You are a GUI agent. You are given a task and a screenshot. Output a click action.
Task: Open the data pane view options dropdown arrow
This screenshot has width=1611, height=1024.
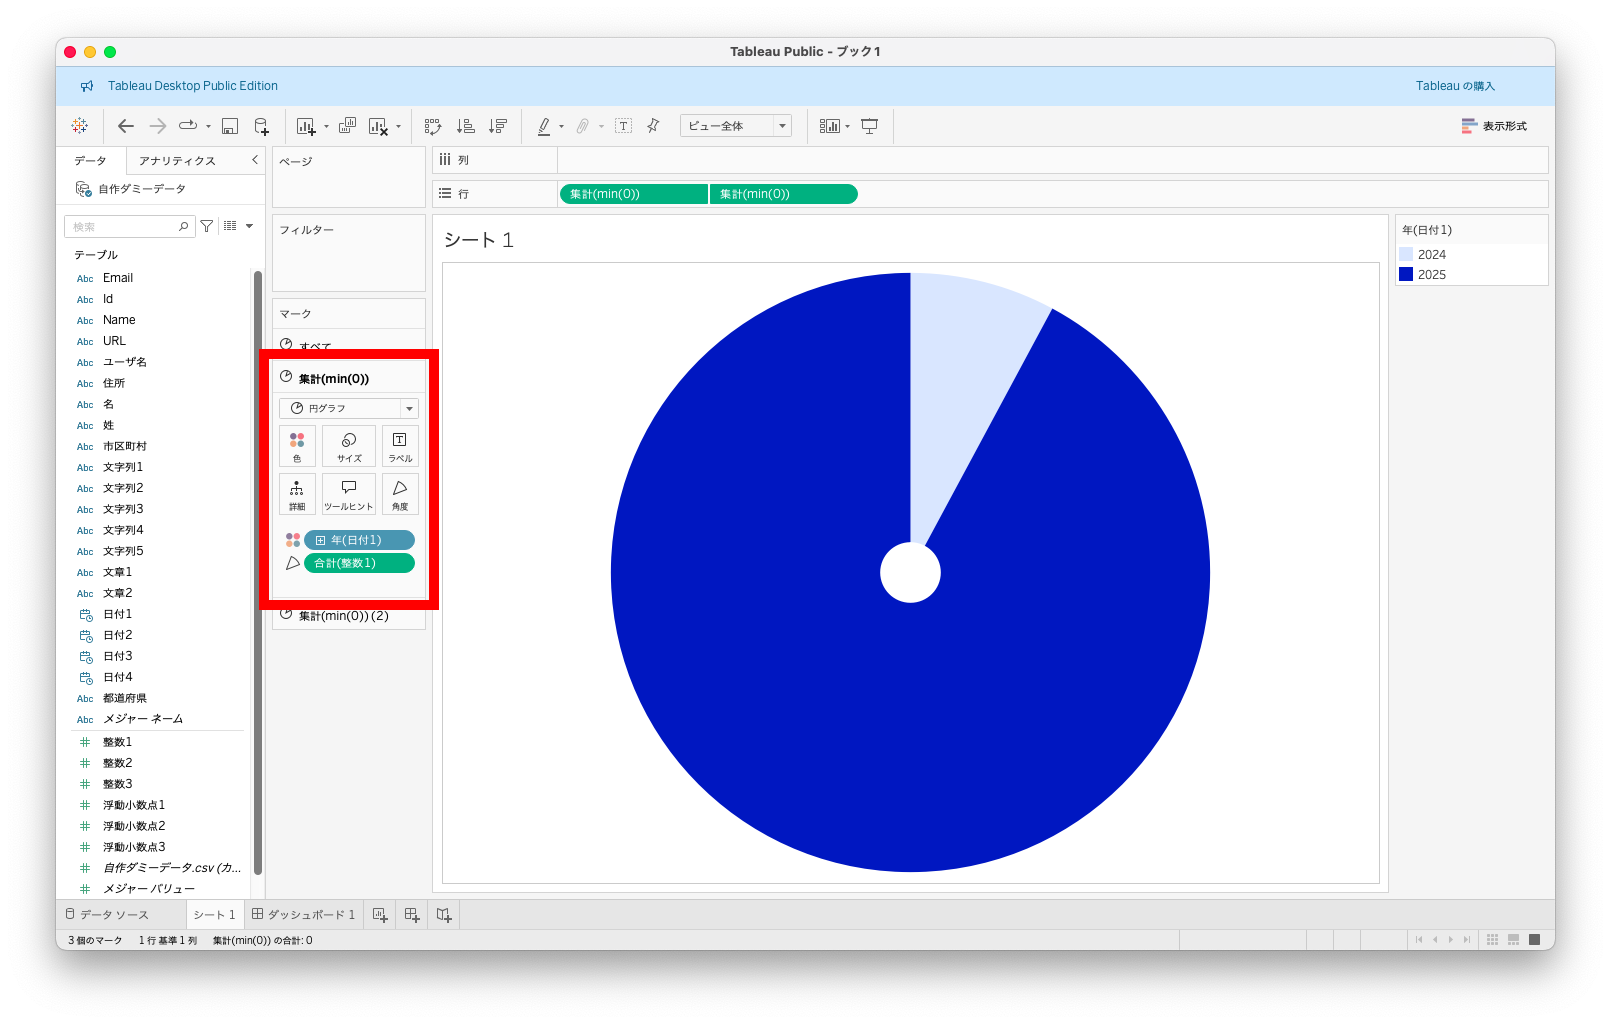(249, 226)
